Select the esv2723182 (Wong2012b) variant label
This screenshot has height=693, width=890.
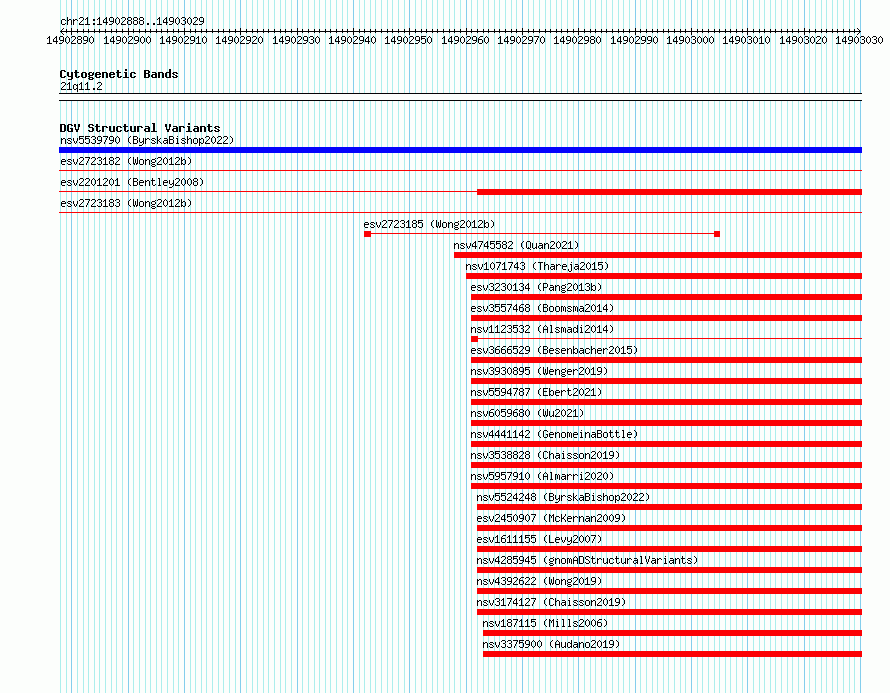tap(126, 161)
